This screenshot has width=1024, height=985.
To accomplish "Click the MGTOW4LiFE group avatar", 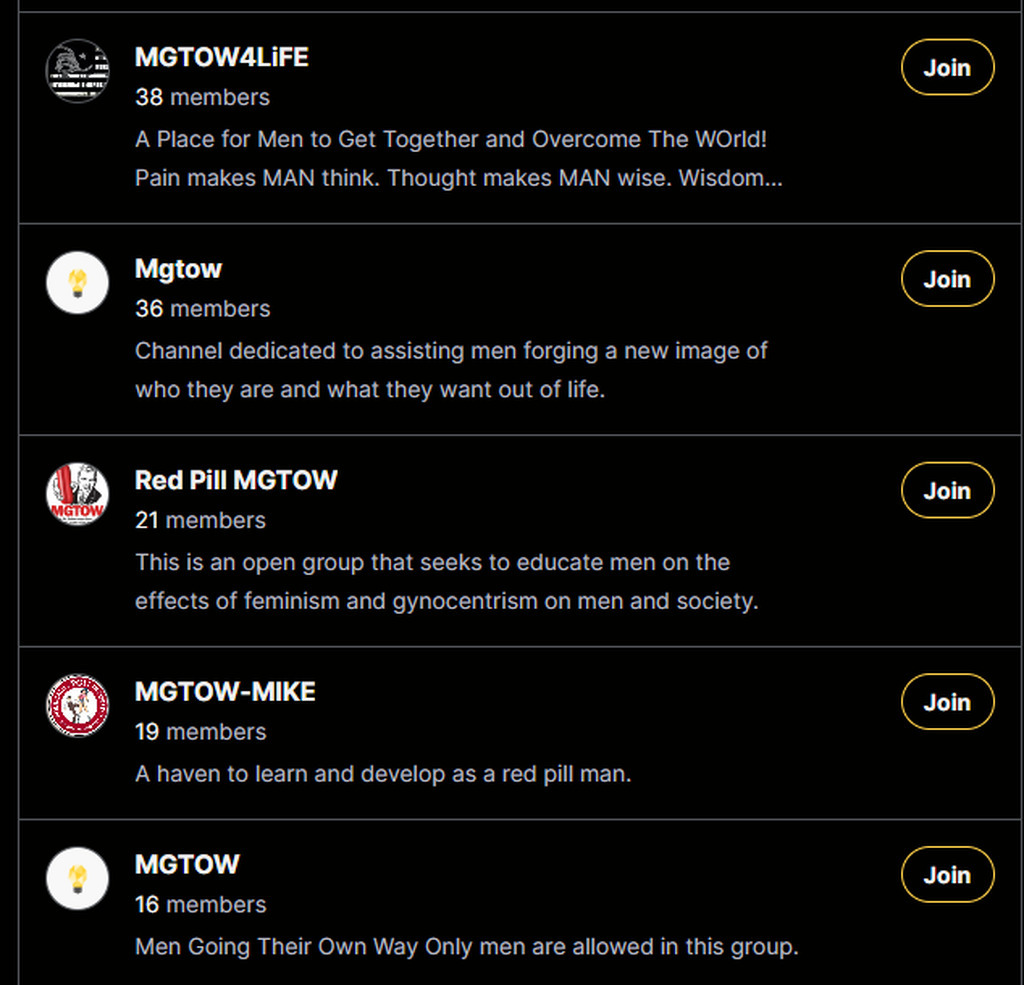I will point(78,70).
